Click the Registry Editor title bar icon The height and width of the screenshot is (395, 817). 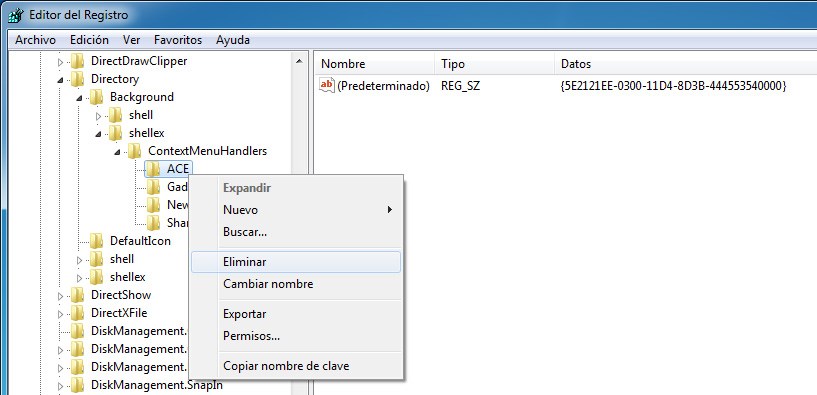[16, 15]
